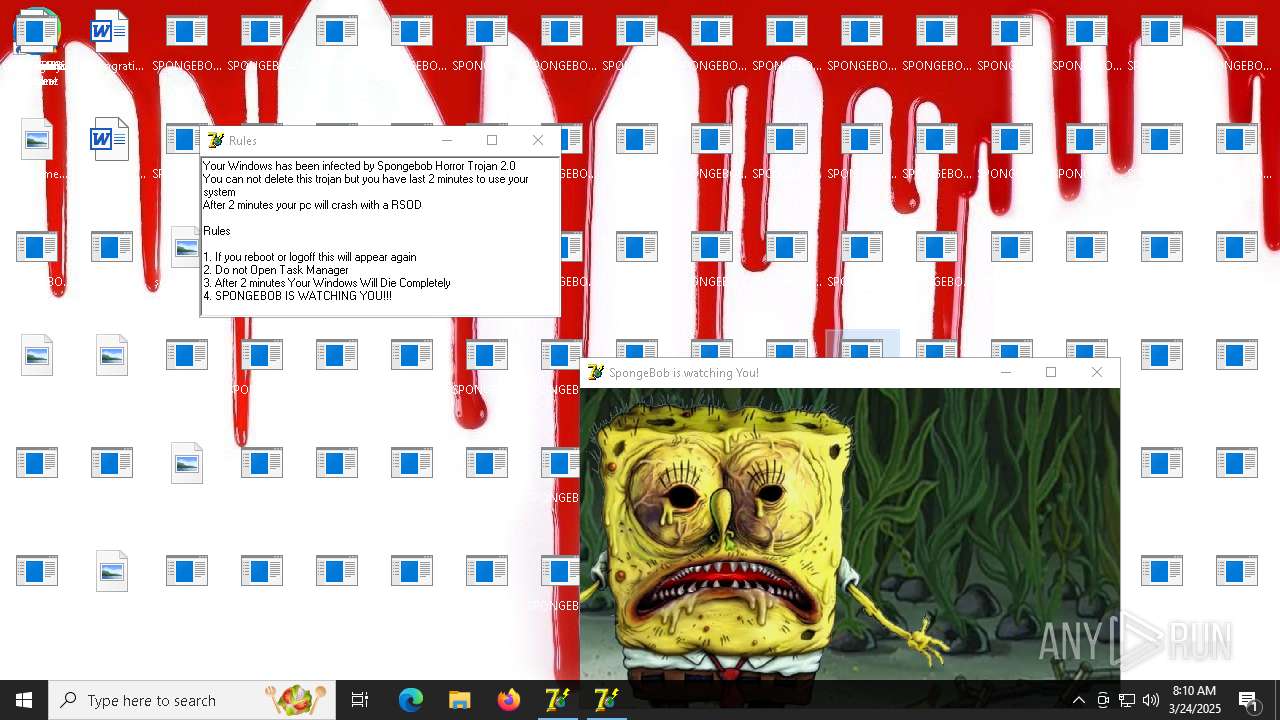Select the image file icon overlapped by Rules window
1280x720 pixels.
pyautogui.click(x=186, y=247)
